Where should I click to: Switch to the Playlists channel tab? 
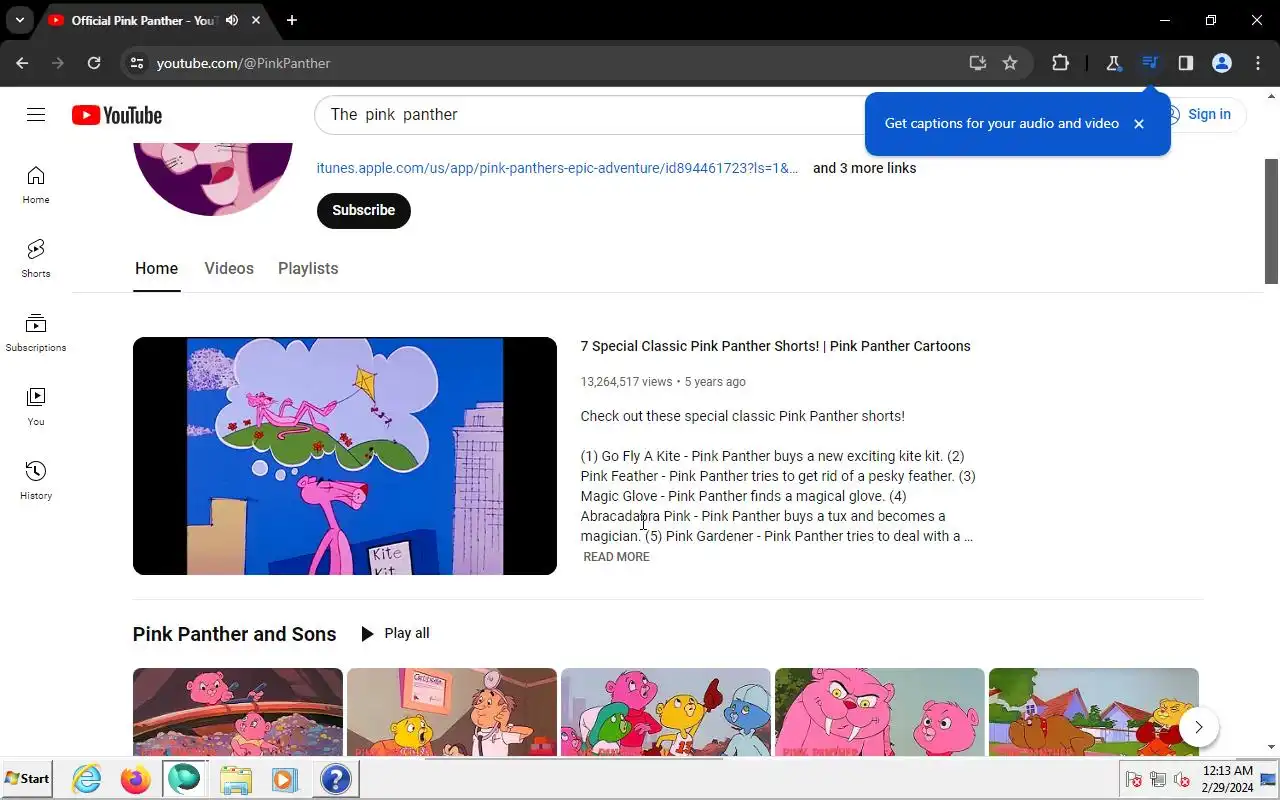click(308, 268)
